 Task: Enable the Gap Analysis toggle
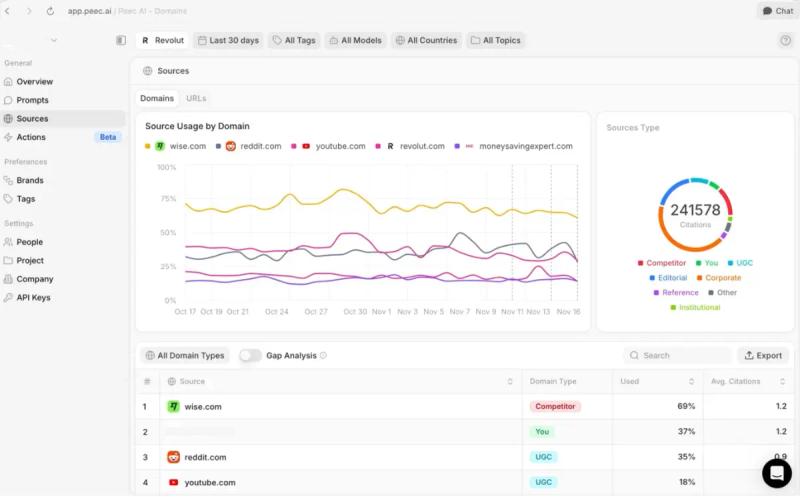(x=249, y=356)
